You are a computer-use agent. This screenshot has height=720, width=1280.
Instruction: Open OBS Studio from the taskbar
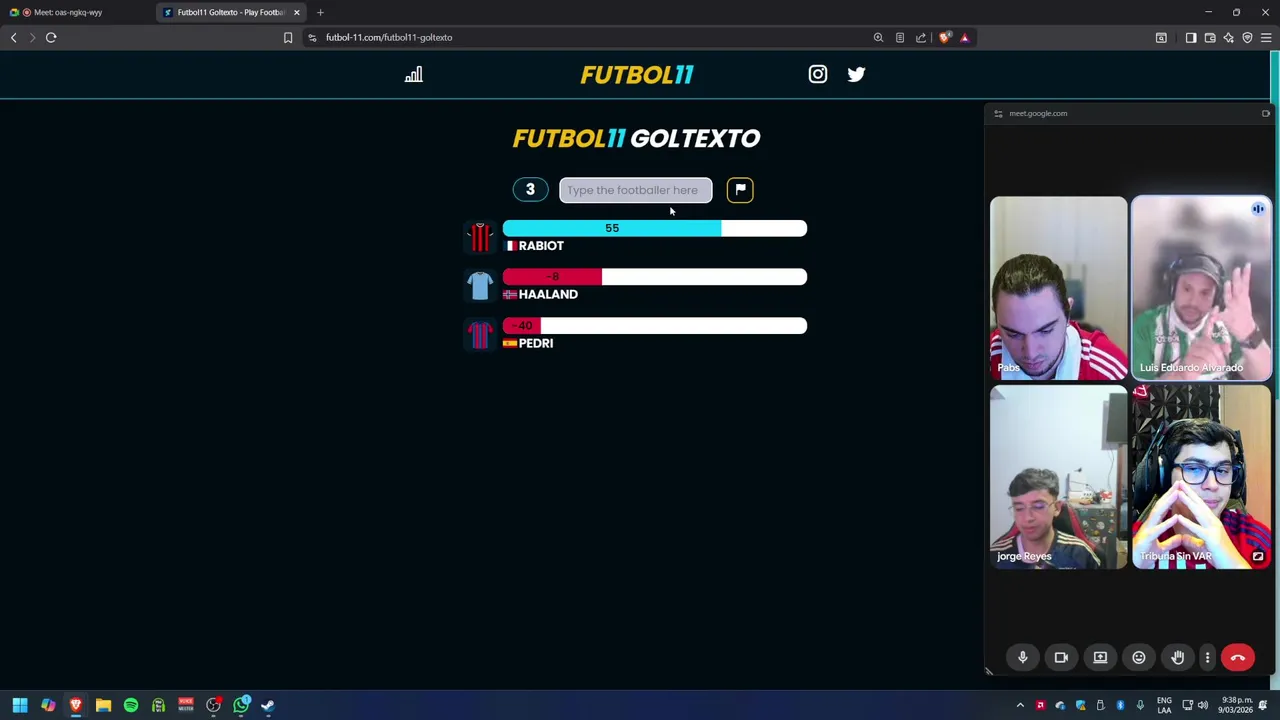213,705
